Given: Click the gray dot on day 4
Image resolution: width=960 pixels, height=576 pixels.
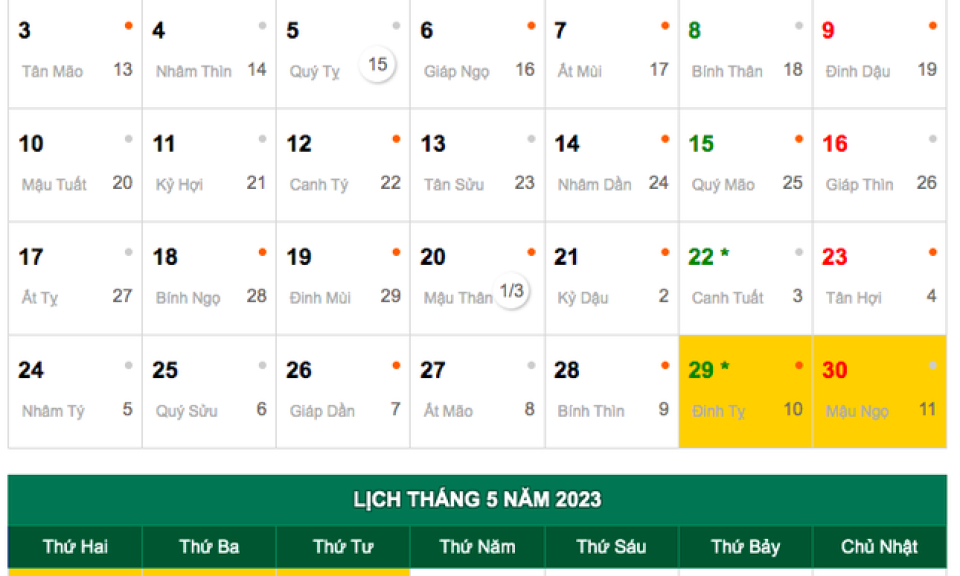Looking at the screenshot, I should (x=263, y=26).
